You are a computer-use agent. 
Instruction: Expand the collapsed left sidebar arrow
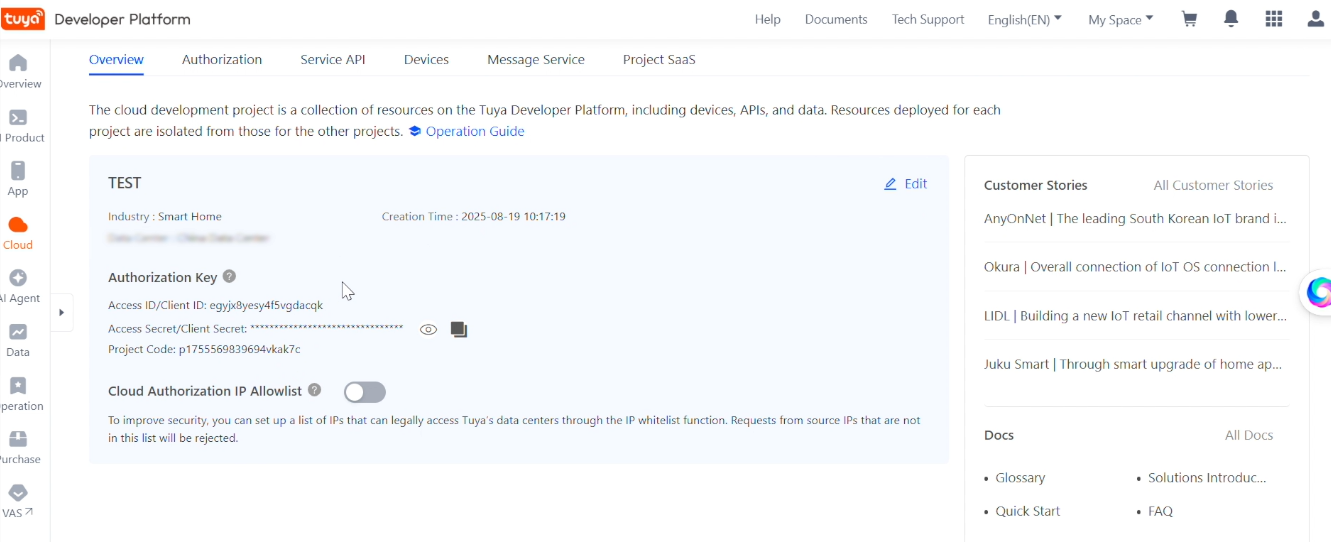[x=61, y=312]
